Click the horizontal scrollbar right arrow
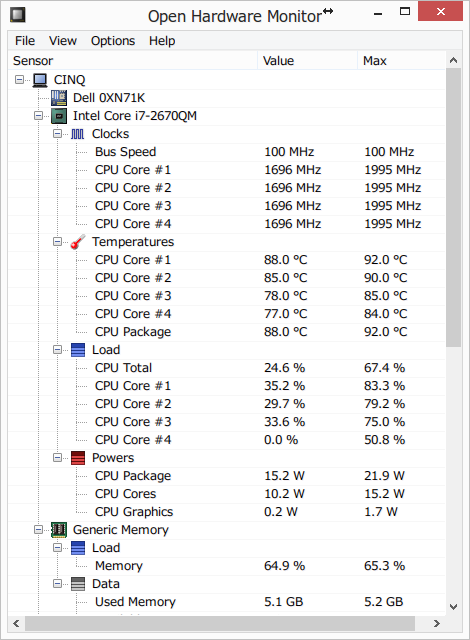The image size is (470, 640). (437, 623)
